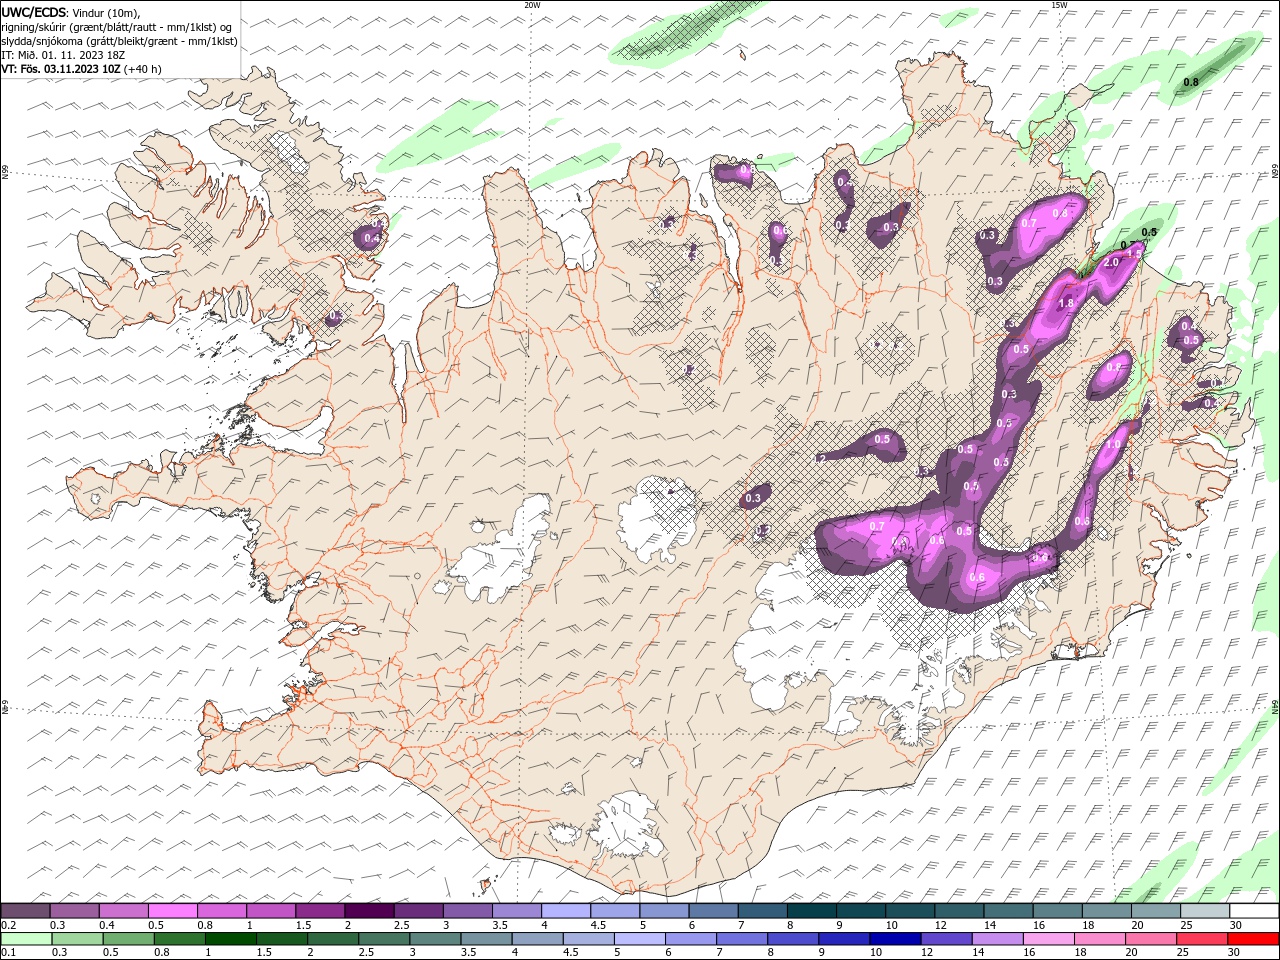Click the green rain-legend swatch labeled 0.5
The width and height of the screenshot is (1280, 960).
point(128,939)
